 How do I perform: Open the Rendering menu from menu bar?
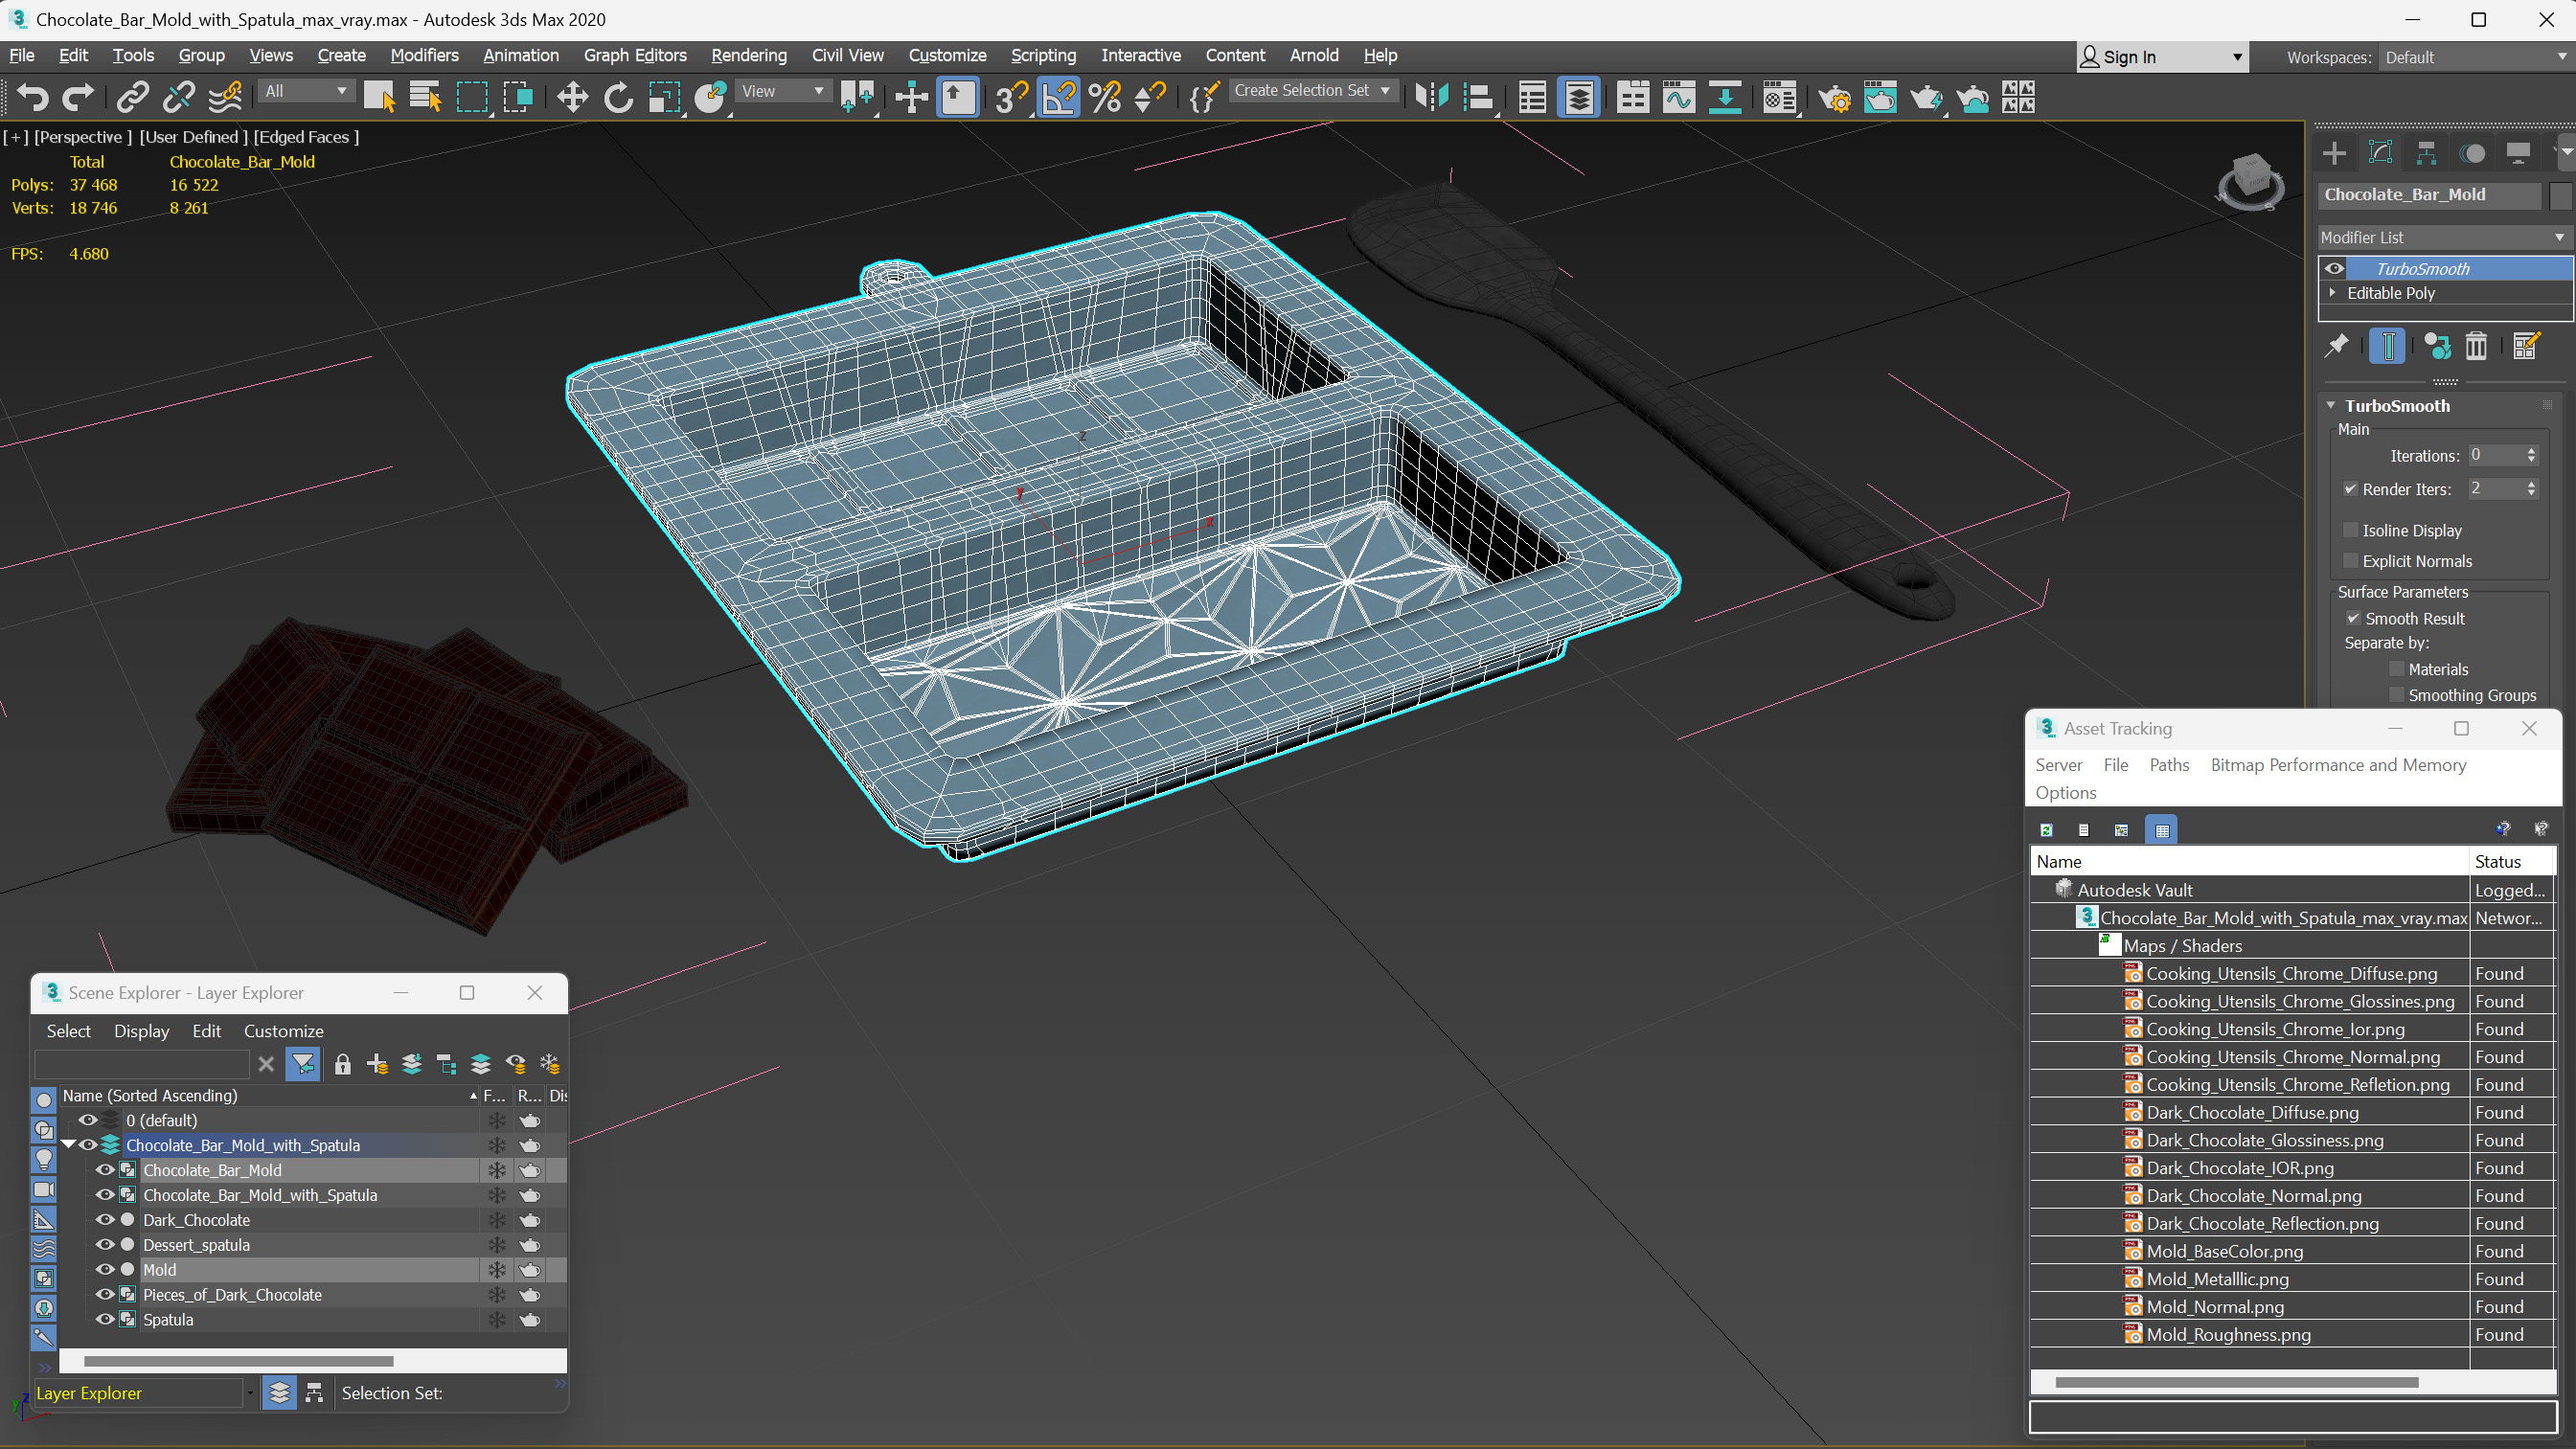tap(748, 55)
